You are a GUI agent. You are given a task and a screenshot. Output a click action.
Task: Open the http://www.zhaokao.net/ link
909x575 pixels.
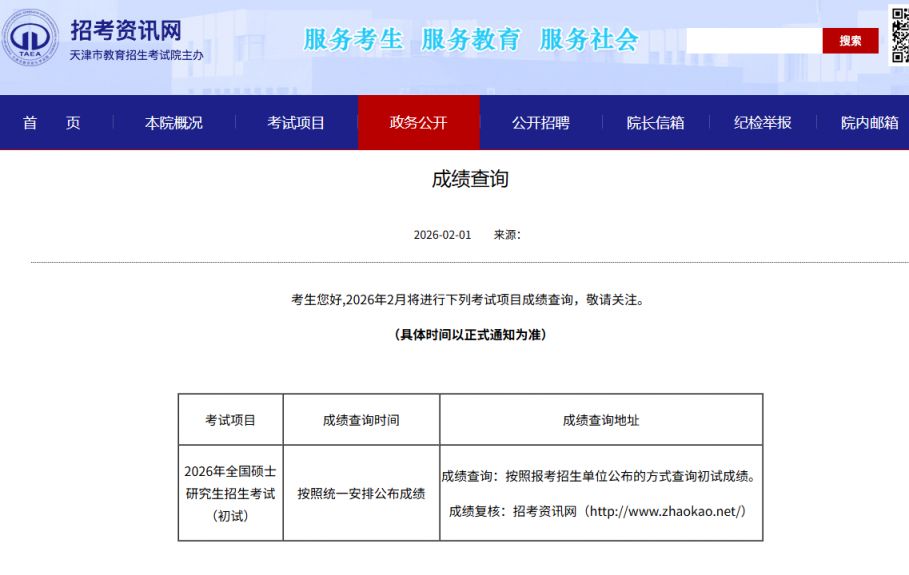pyautogui.click(x=664, y=511)
